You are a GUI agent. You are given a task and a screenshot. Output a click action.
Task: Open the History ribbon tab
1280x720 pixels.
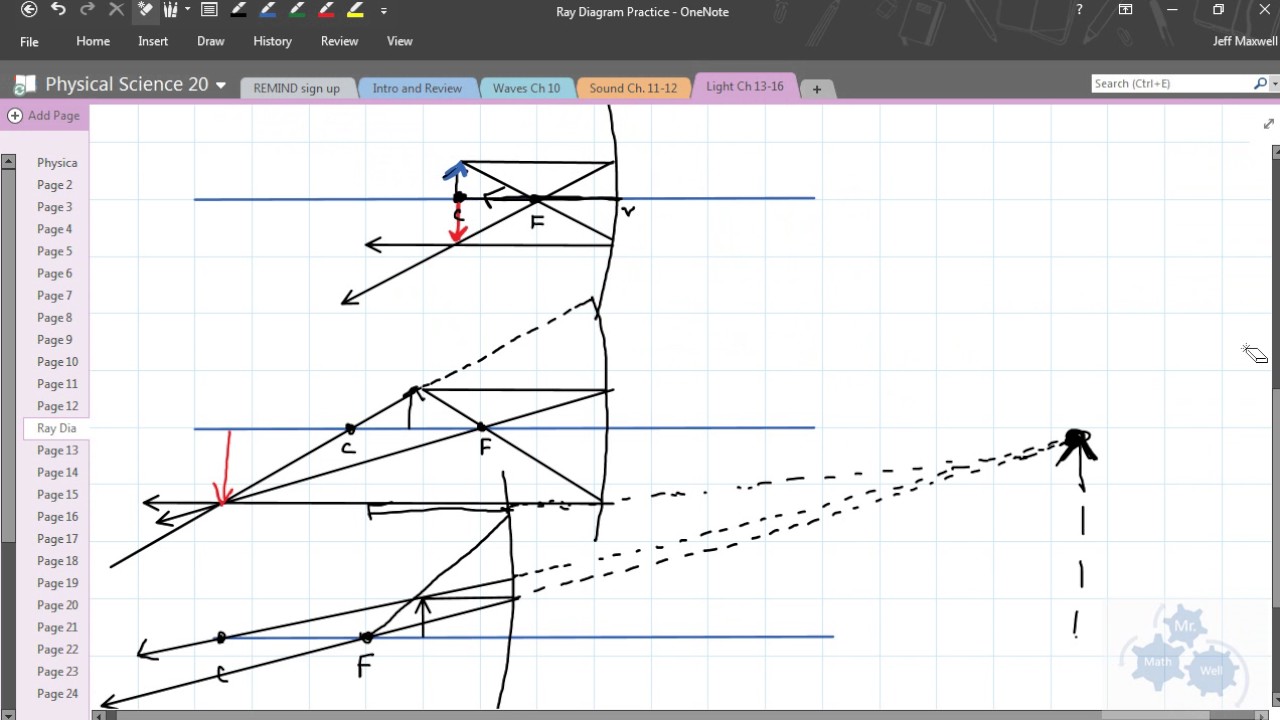click(272, 41)
